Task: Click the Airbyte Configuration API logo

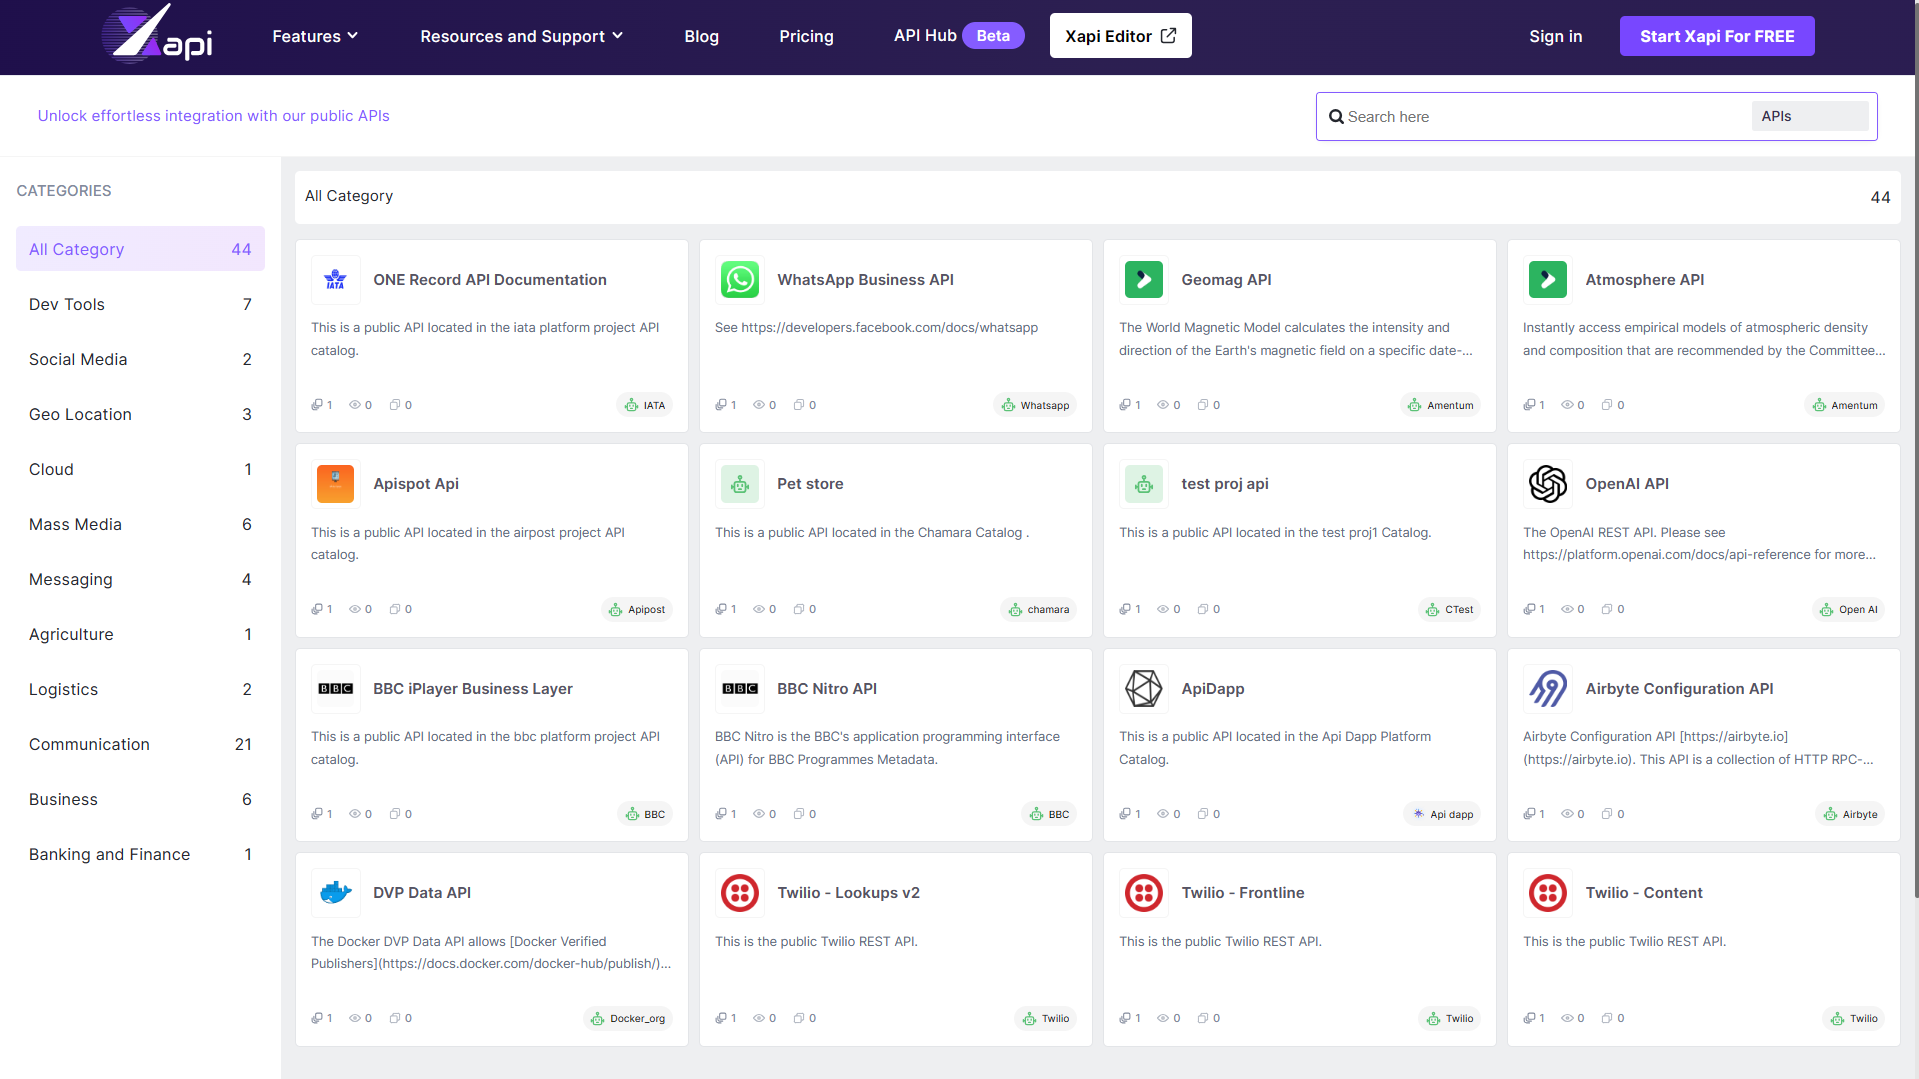Action: pyautogui.click(x=1547, y=689)
